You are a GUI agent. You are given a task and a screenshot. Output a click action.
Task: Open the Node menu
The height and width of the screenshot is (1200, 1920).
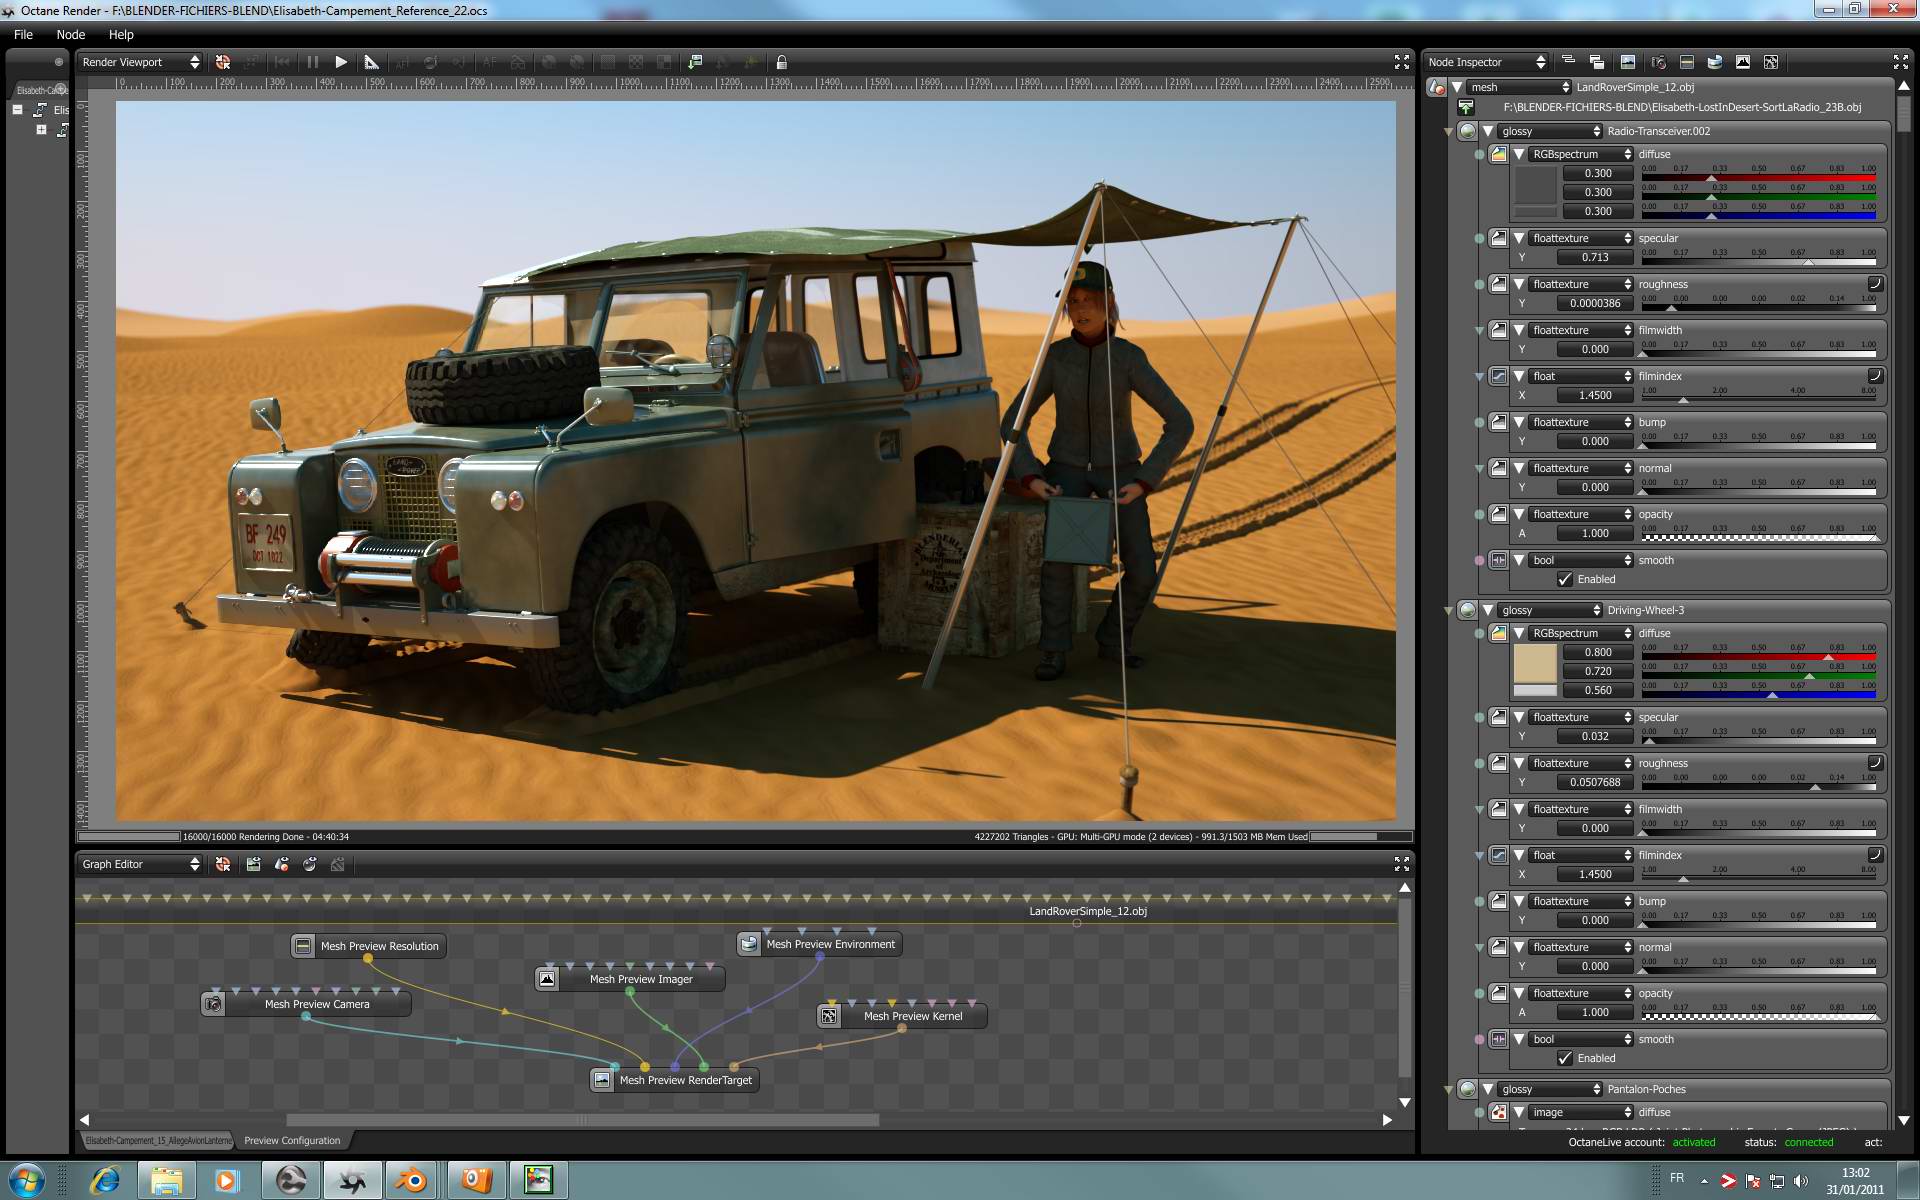click(x=70, y=34)
